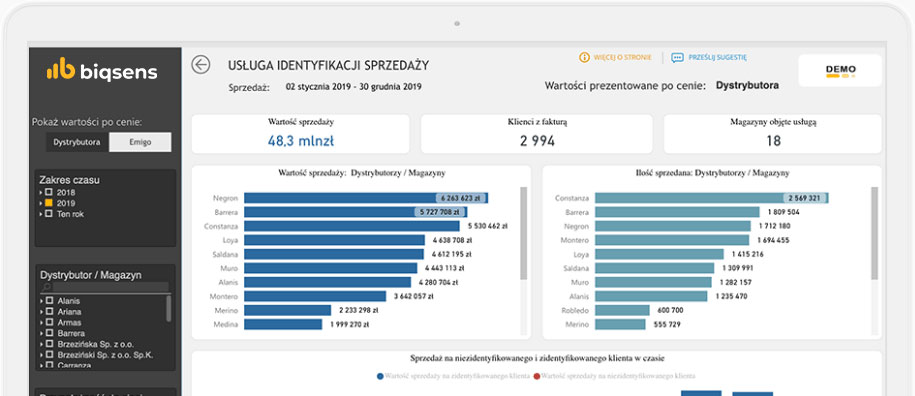Select the Constanza bar in quantity sold chart
915x396 pixels.
tap(712, 198)
